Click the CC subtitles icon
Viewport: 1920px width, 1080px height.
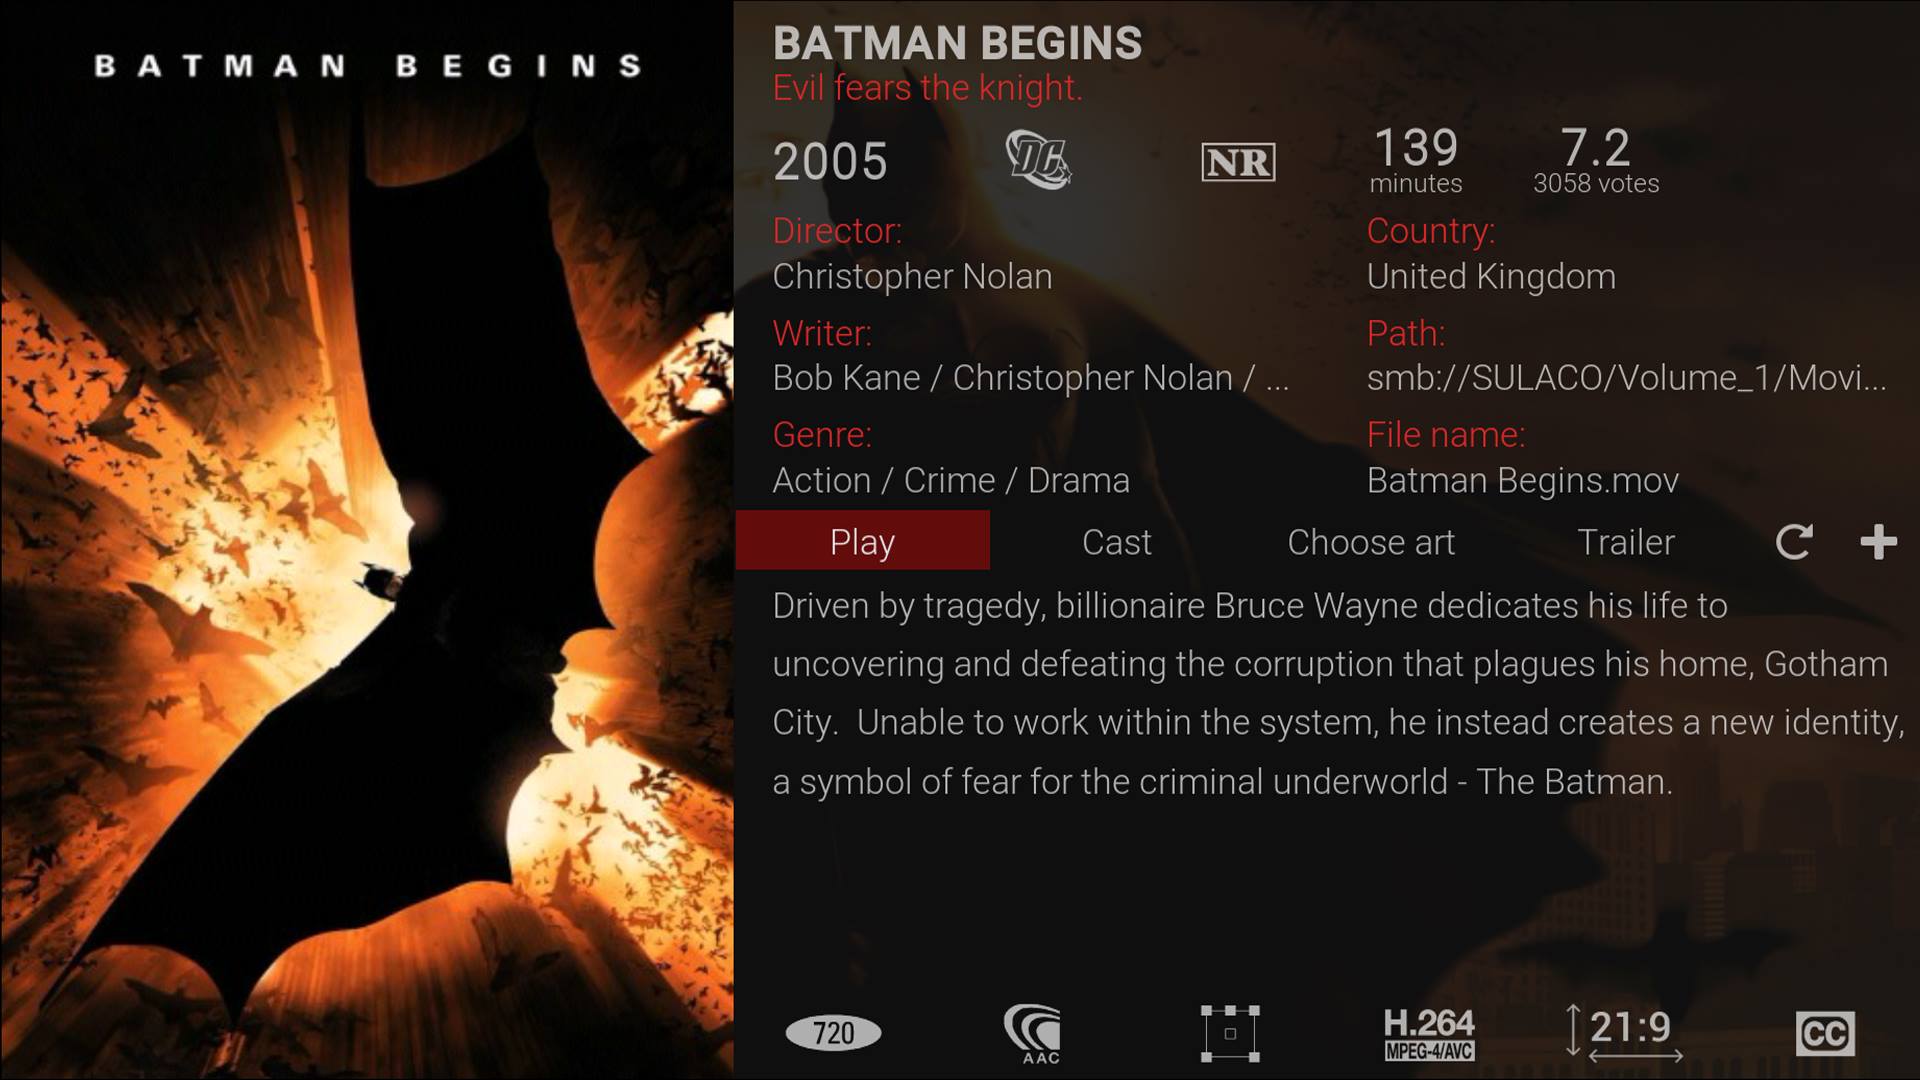pos(1825,1034)
